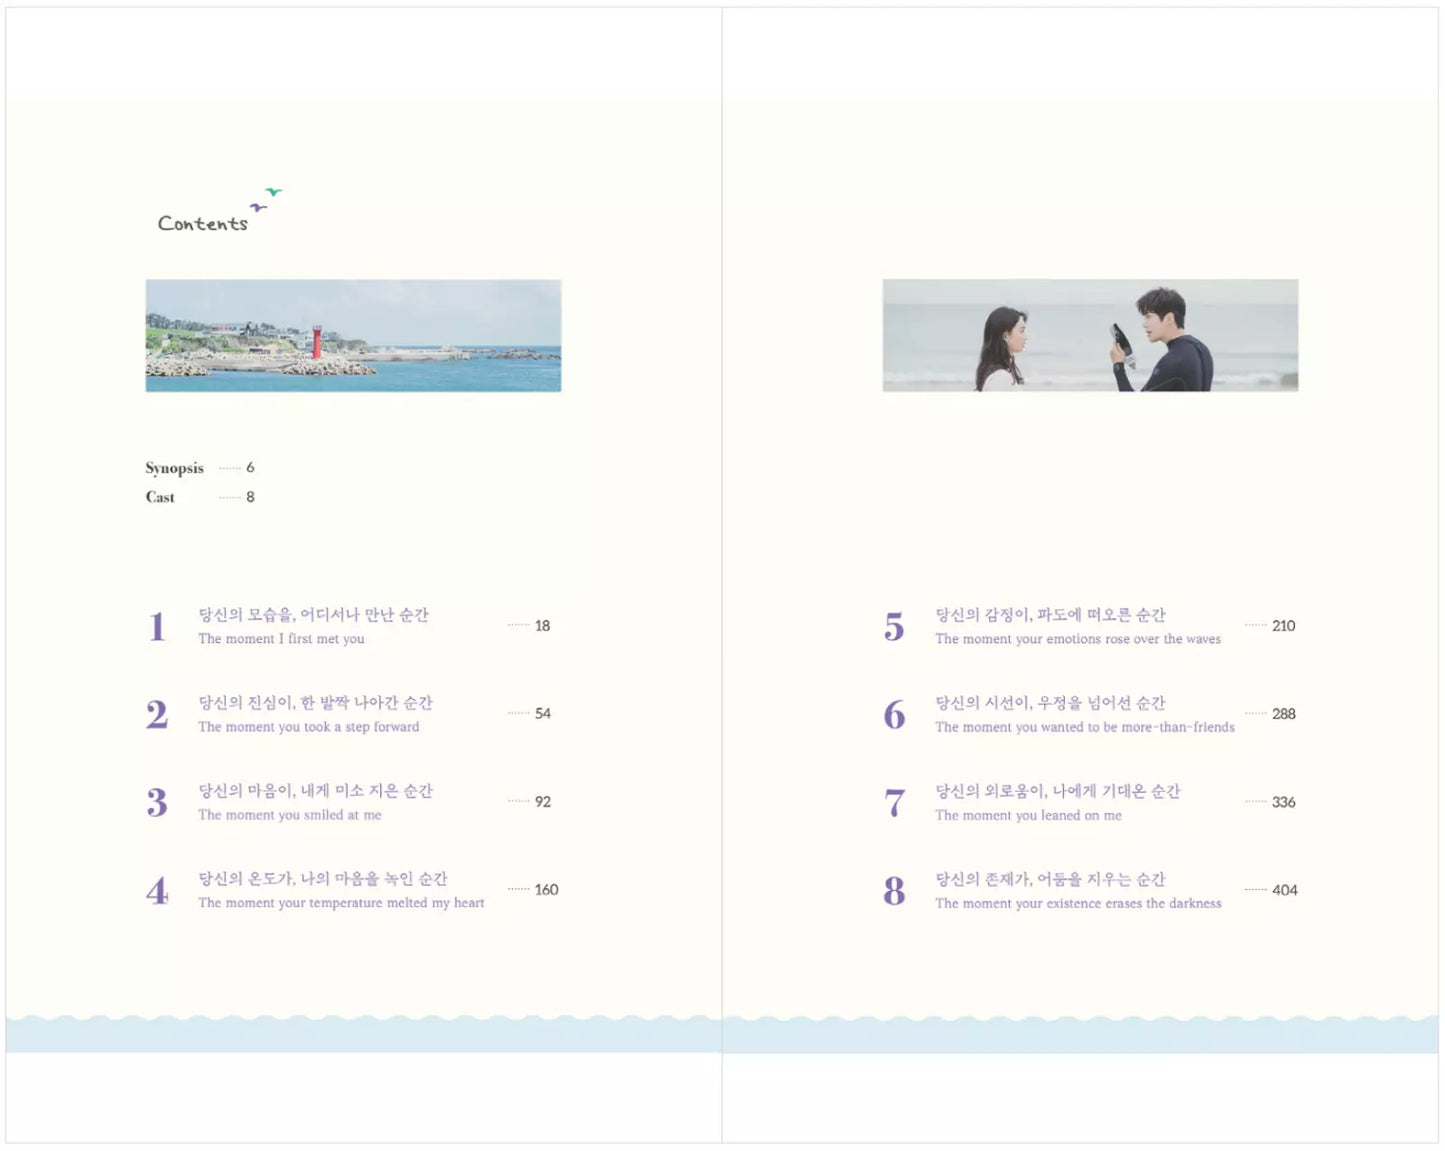Select chapter 1, The moment I first met you
The image size is (1445, 1151).
(312, 626)
